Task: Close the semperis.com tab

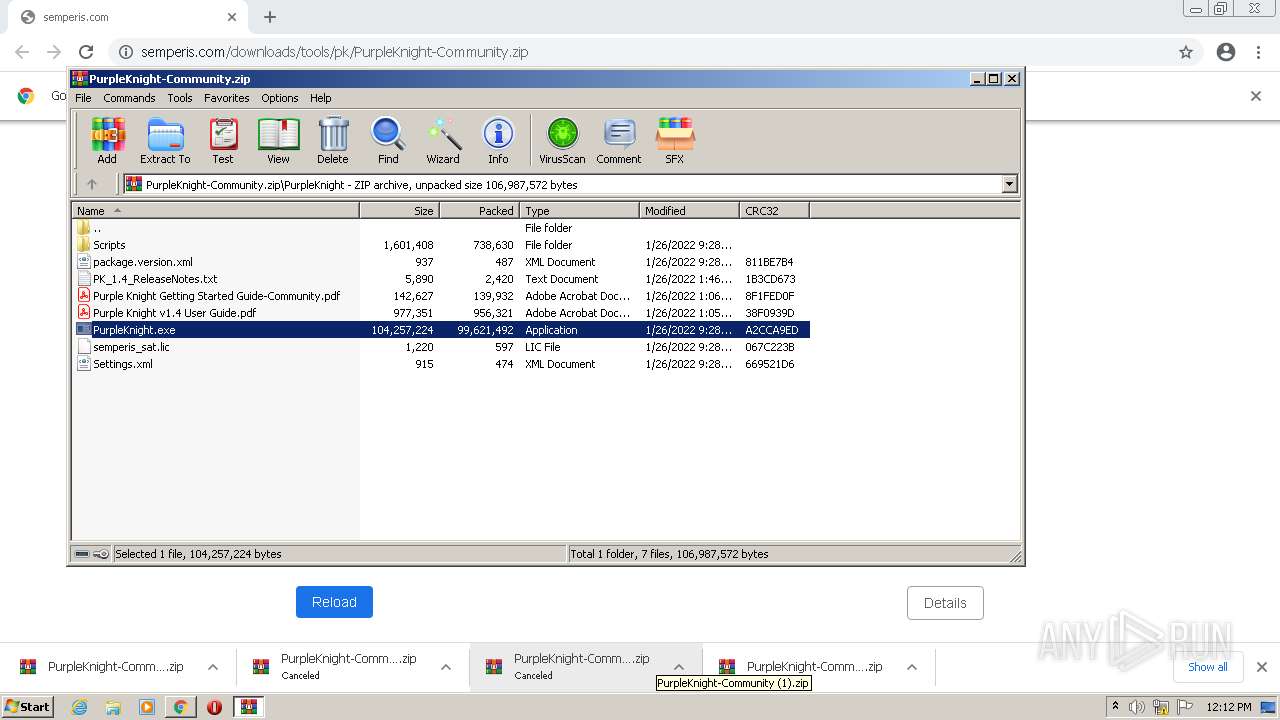Action: (232, 17)
